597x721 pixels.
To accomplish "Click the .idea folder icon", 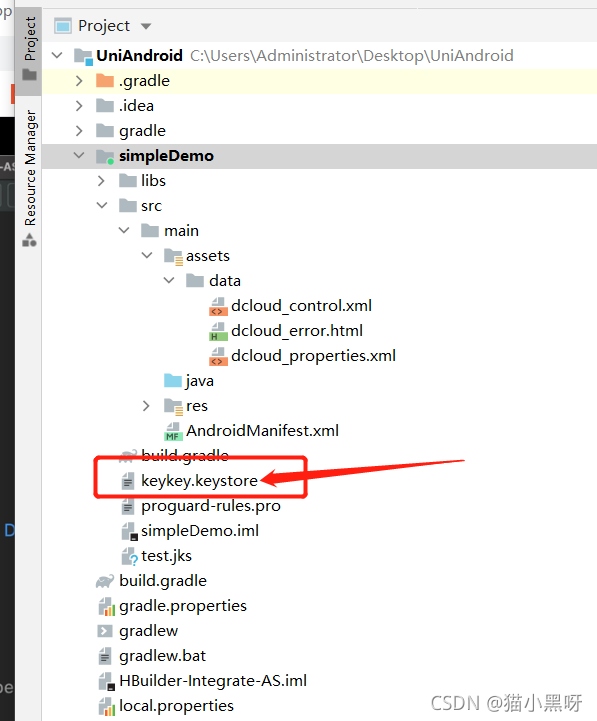I will click(105, 106).
